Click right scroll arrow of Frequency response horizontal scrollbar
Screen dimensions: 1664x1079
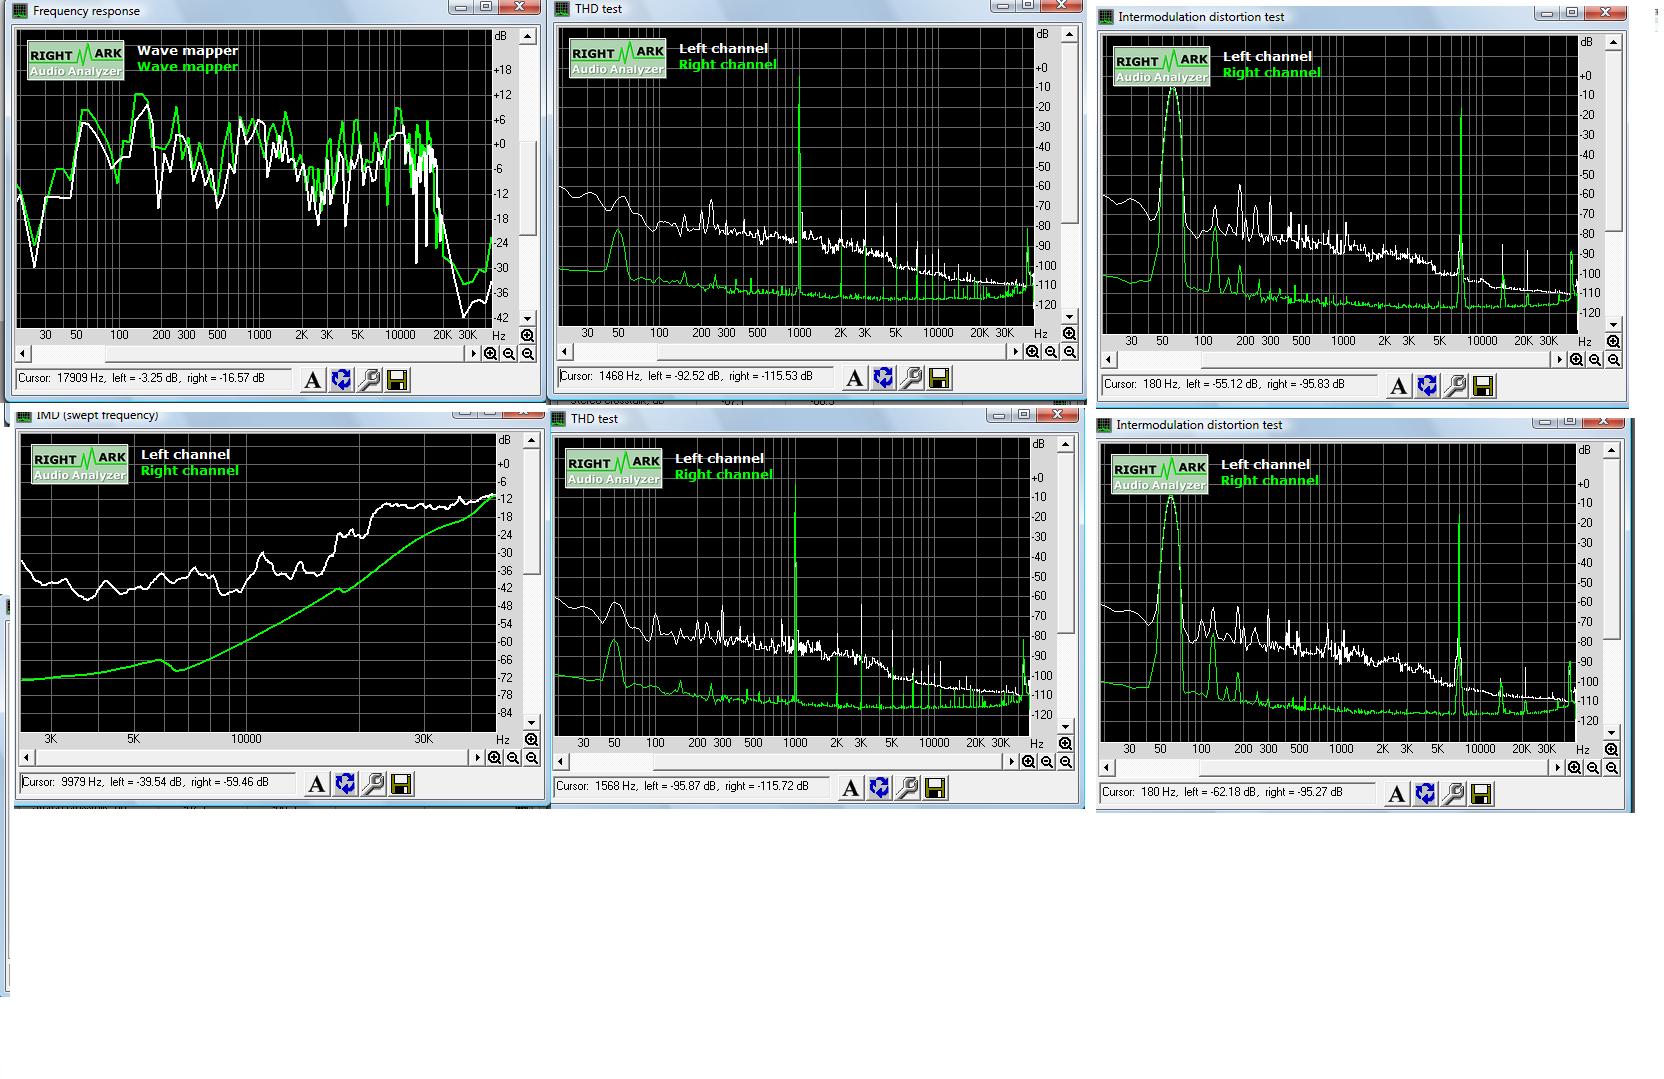[474, 353]
